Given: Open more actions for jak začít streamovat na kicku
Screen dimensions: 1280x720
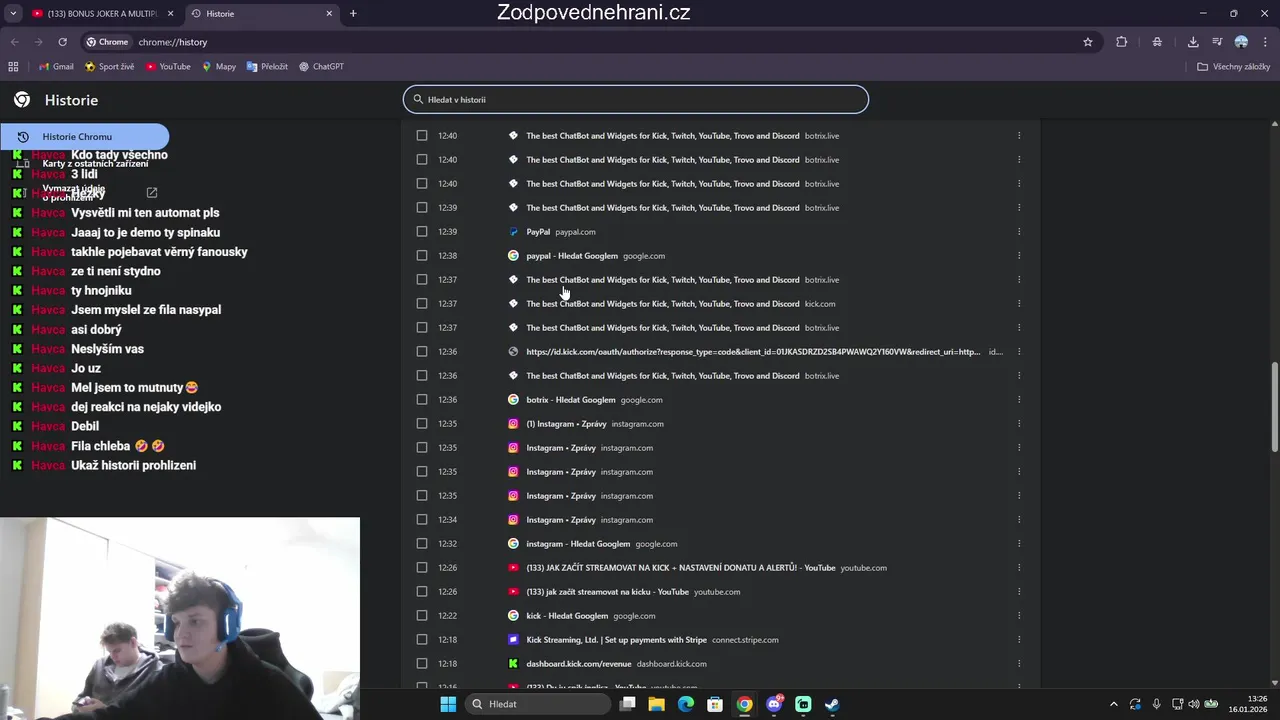Looking at the screenshot, I should 1019,592.
